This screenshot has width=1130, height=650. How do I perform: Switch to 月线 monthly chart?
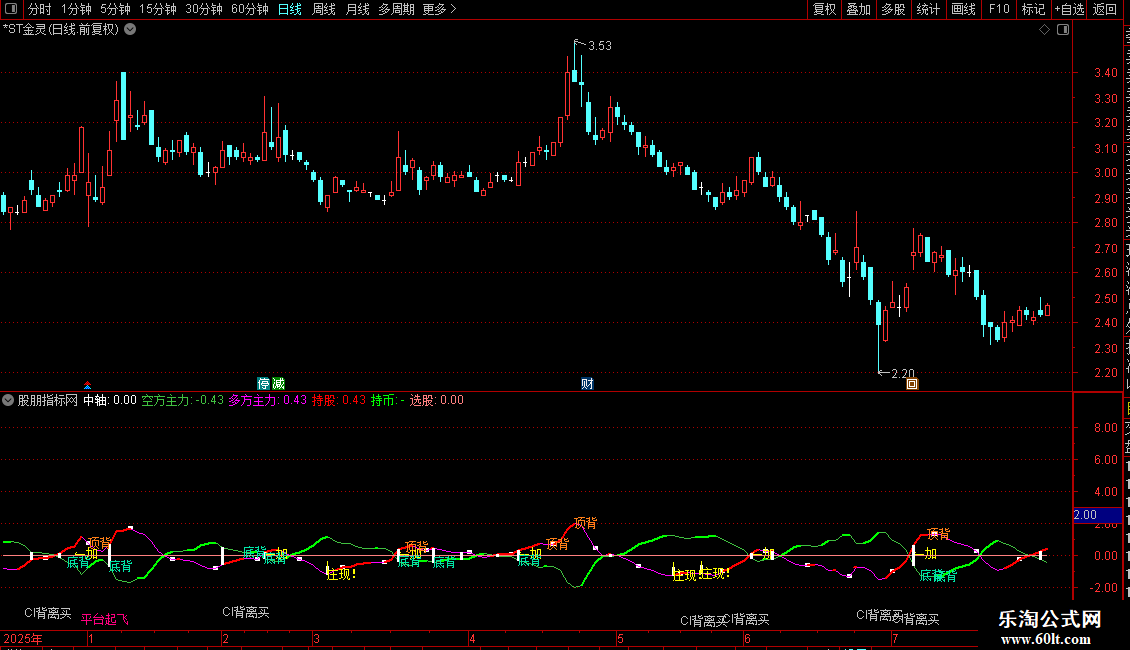(357, 9)
